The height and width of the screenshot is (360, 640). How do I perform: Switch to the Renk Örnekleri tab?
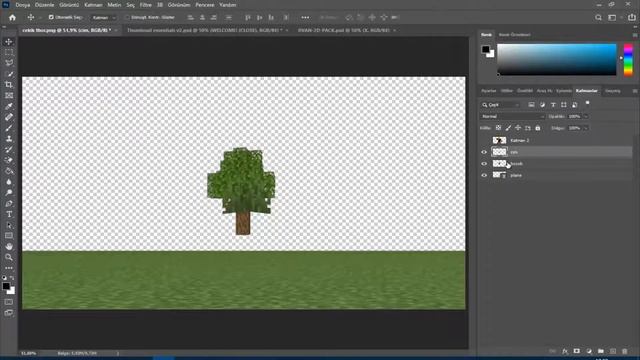[515, 35]
